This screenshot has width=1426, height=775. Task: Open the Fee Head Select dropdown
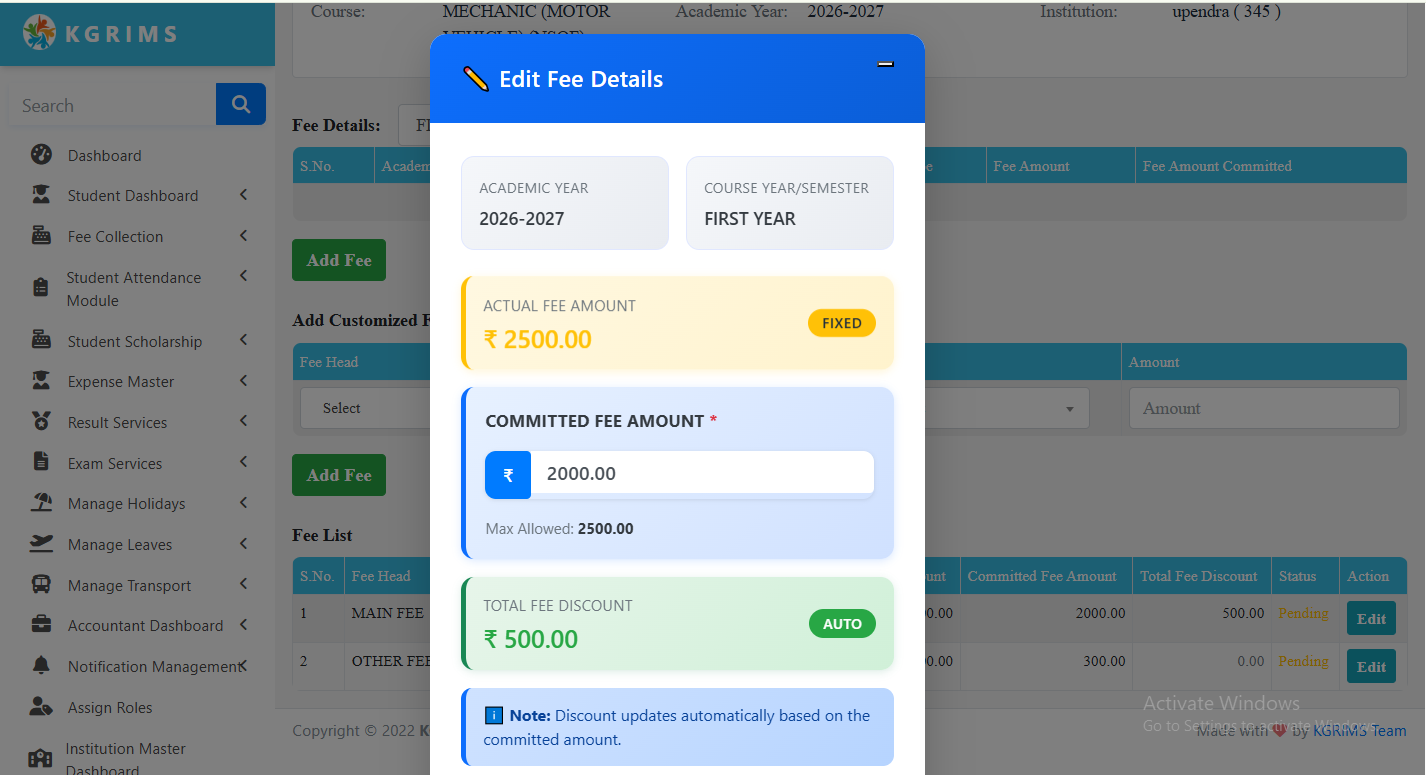click(x=366, y=408)
